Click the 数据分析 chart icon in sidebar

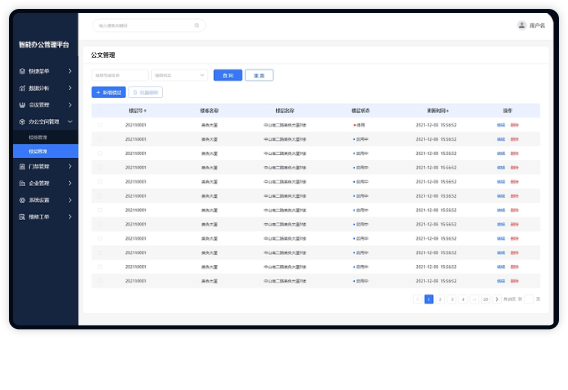point(22,88)
